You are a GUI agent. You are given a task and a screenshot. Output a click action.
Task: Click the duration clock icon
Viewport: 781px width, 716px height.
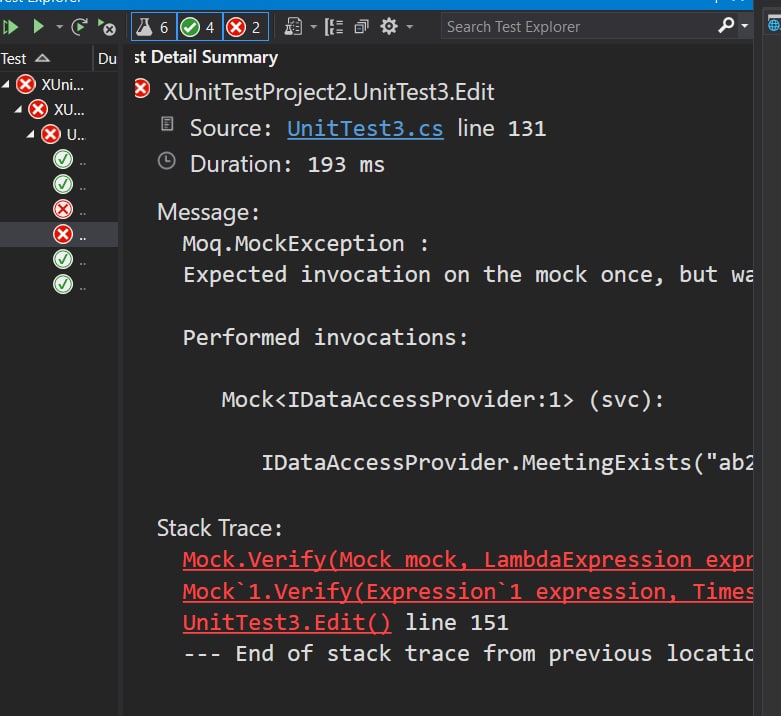tap(167, 161)
